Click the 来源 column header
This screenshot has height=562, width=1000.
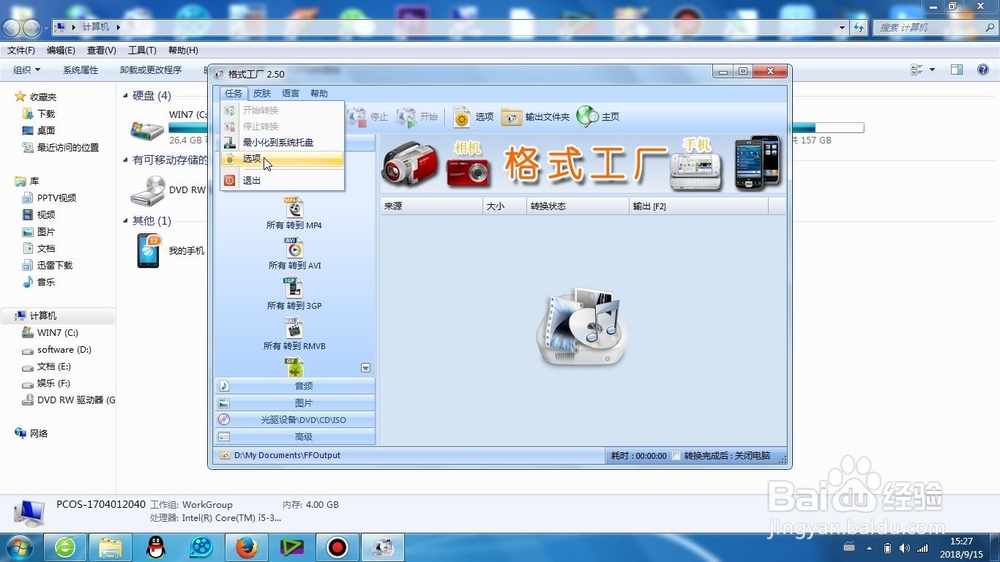431,206
